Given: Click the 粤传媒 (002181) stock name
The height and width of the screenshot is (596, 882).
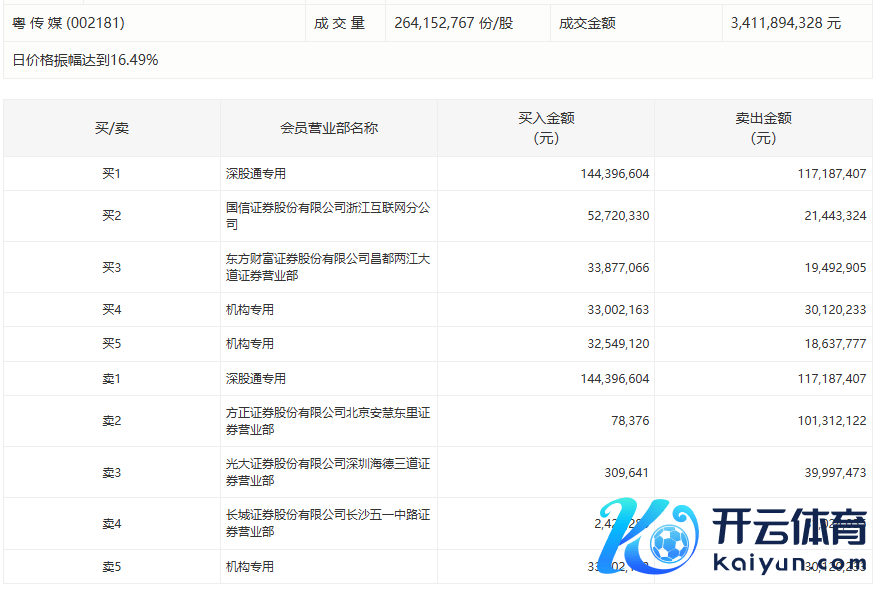Looking at the screenshot, I should [69, 22].
